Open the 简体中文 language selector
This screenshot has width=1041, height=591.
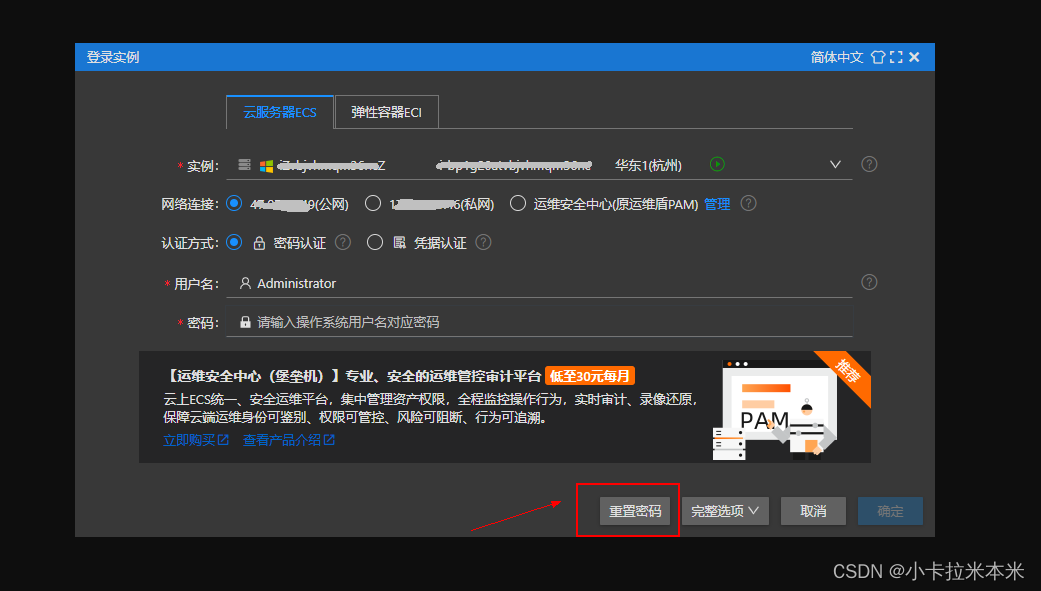click(x=836, y=57)
